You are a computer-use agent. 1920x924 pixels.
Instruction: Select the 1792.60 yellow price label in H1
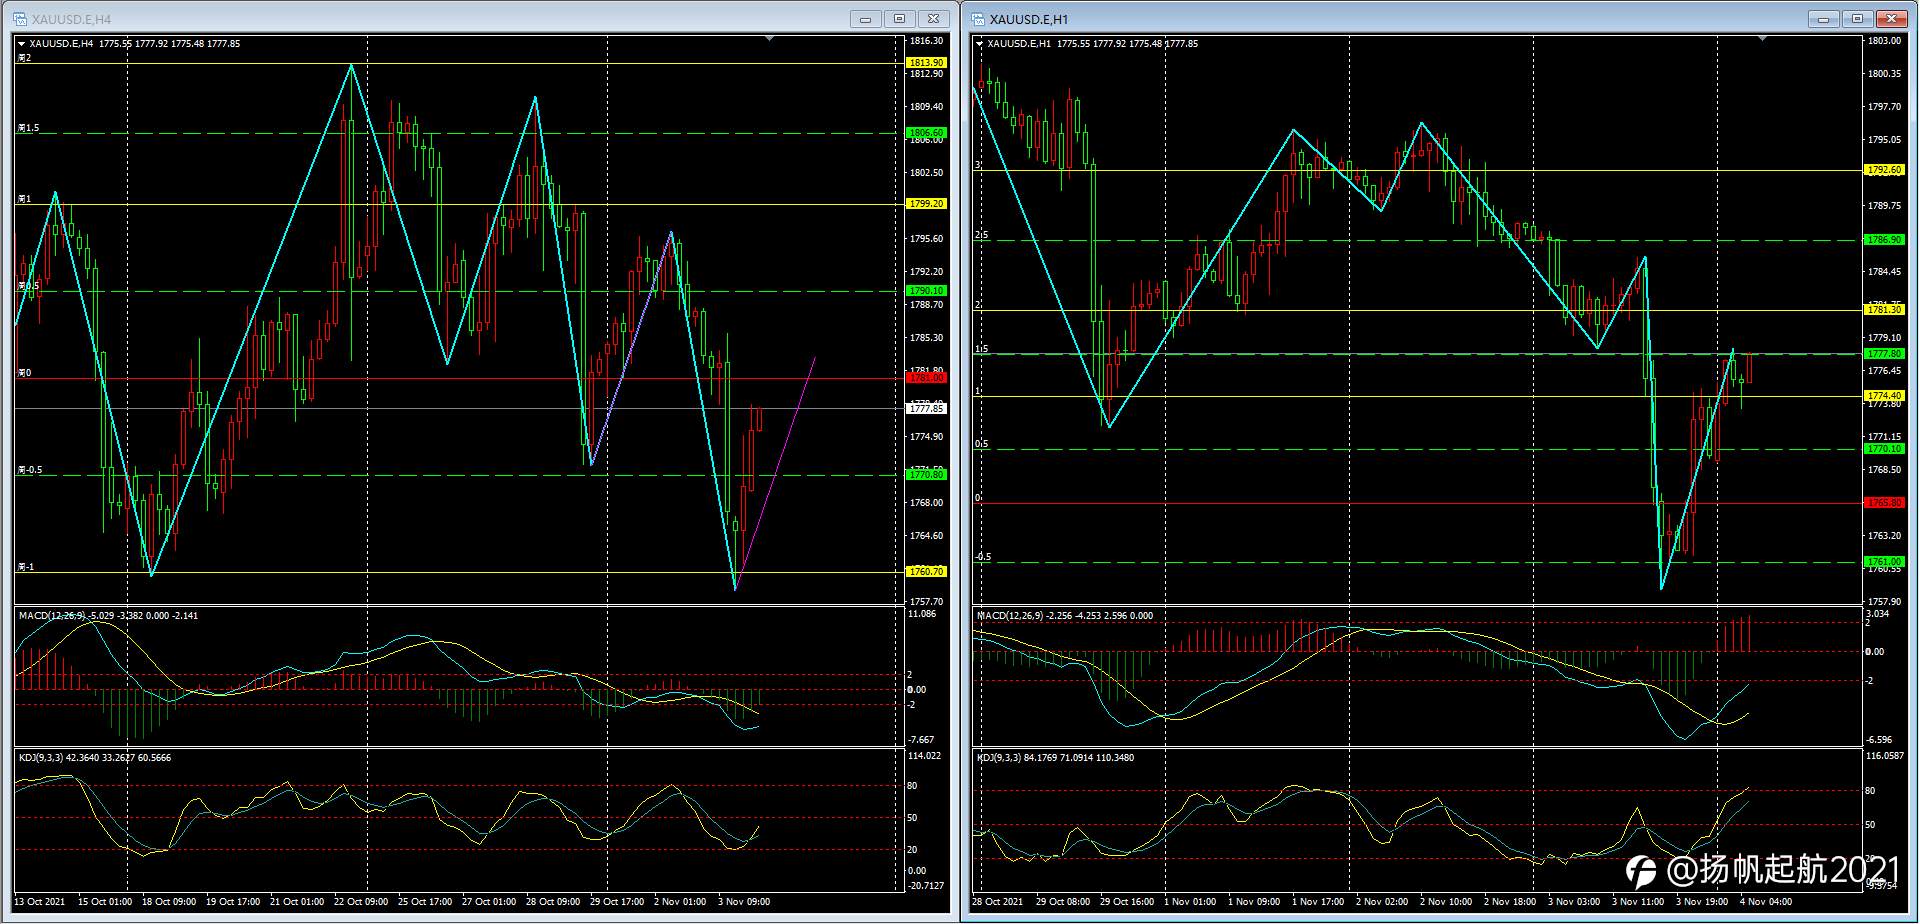[1885, 171]
